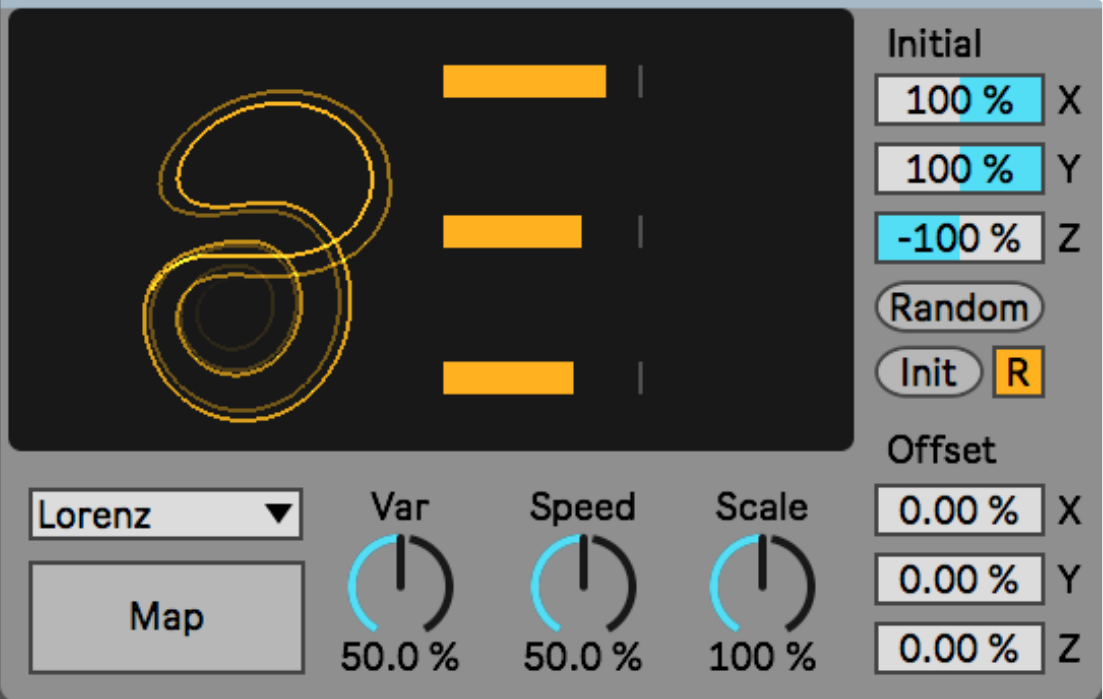Select the Offset Z value field

[959, 648]
